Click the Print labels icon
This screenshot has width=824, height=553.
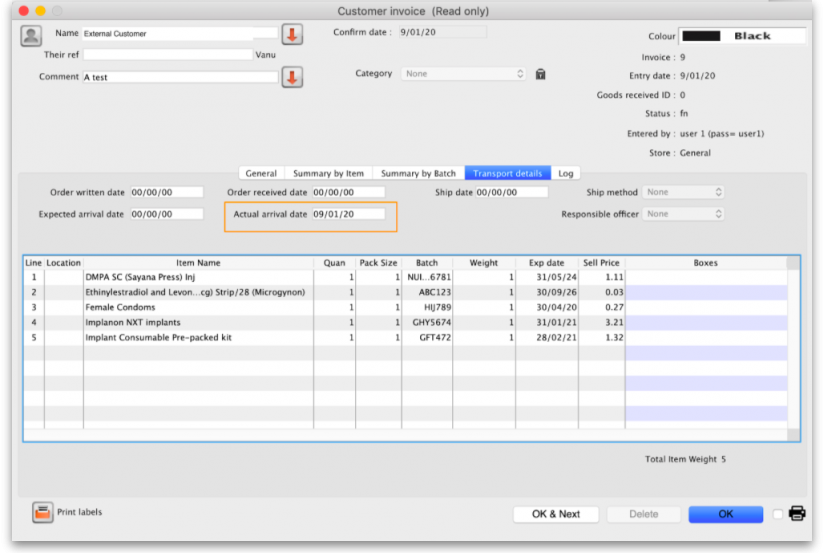pyautogui.click(x=43, y=513)
